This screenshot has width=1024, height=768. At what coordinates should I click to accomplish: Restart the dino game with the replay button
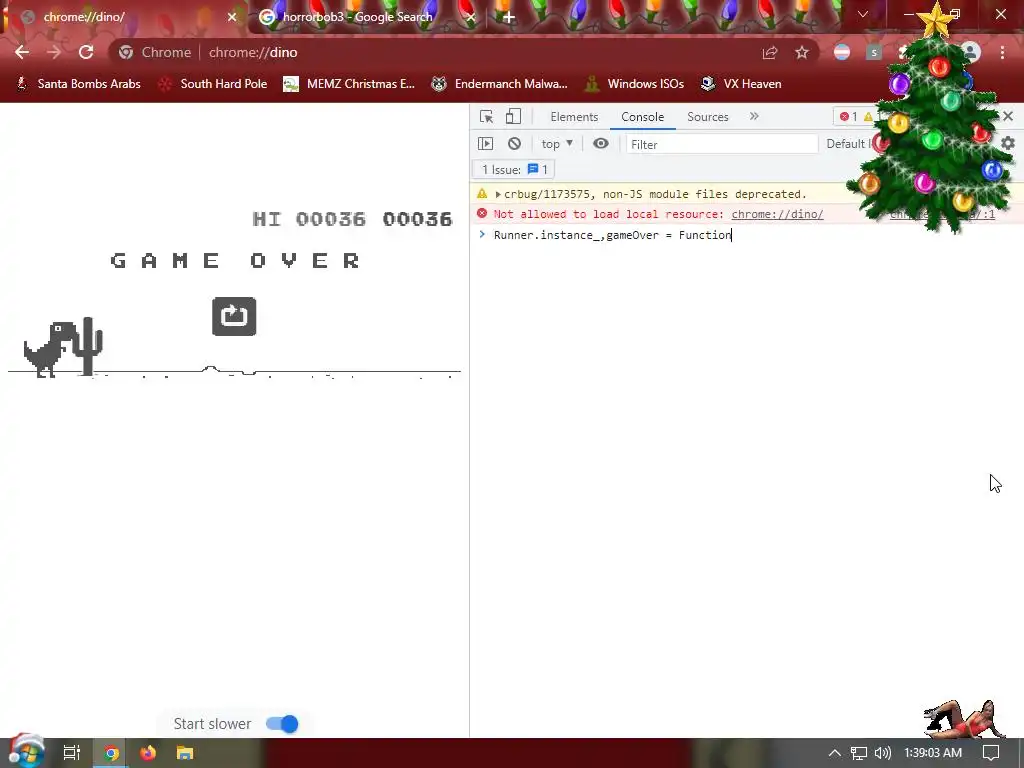tap(234, 317)
